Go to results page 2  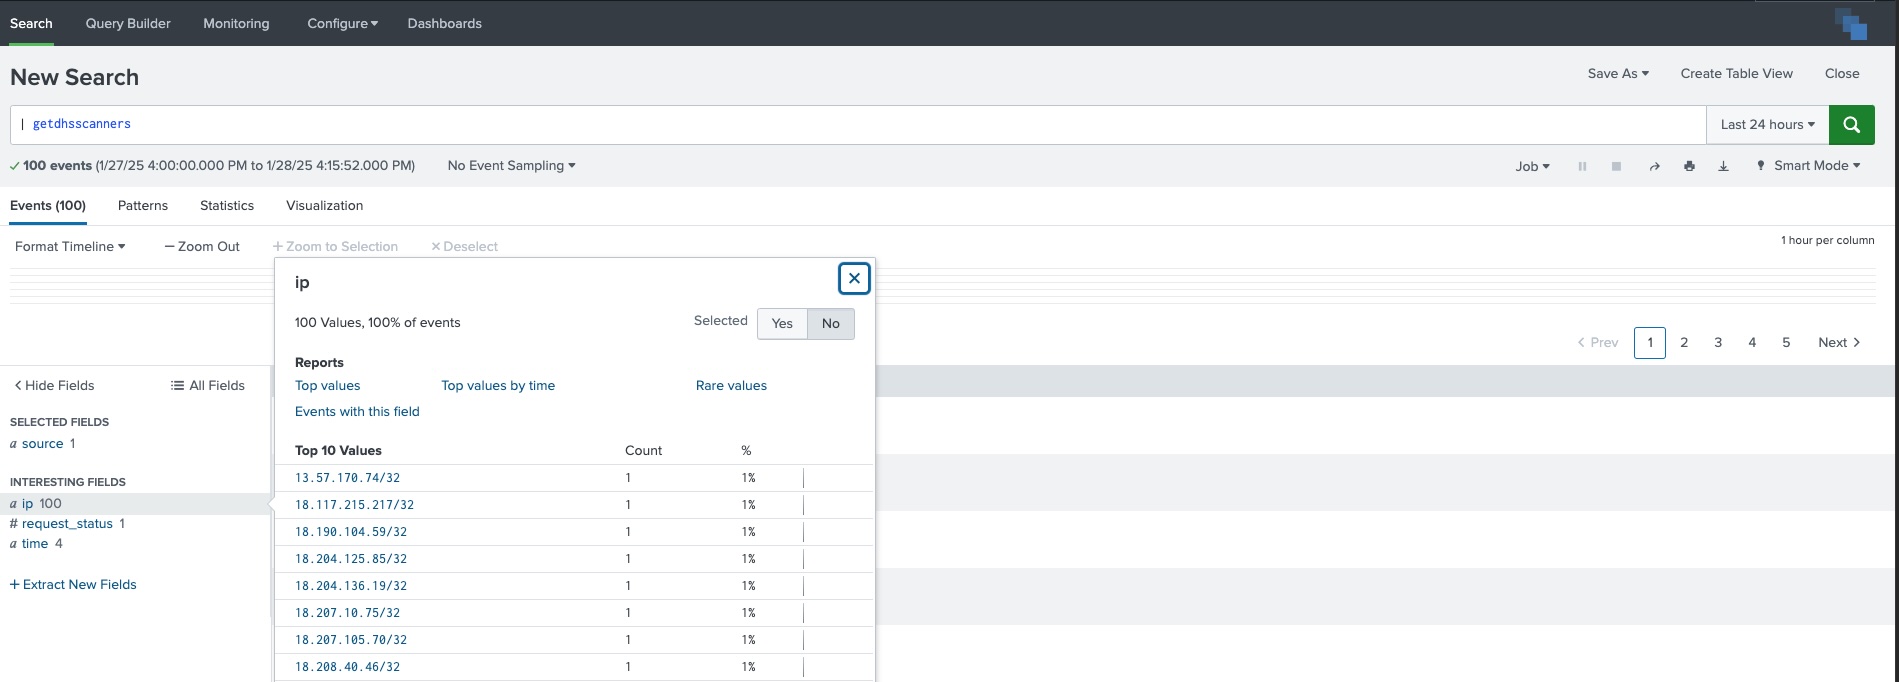pyautogui.click(x=1684, y=343)
